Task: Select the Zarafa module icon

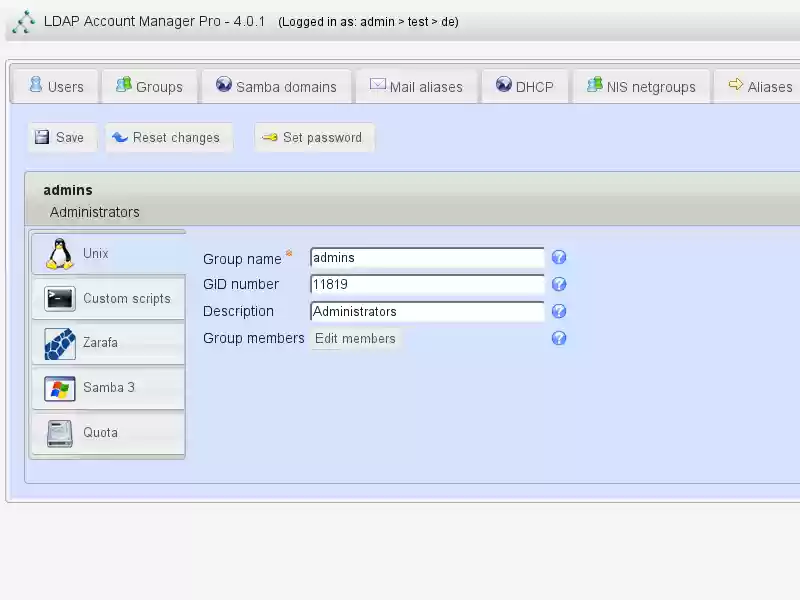Action: click(x=58, y=343)
